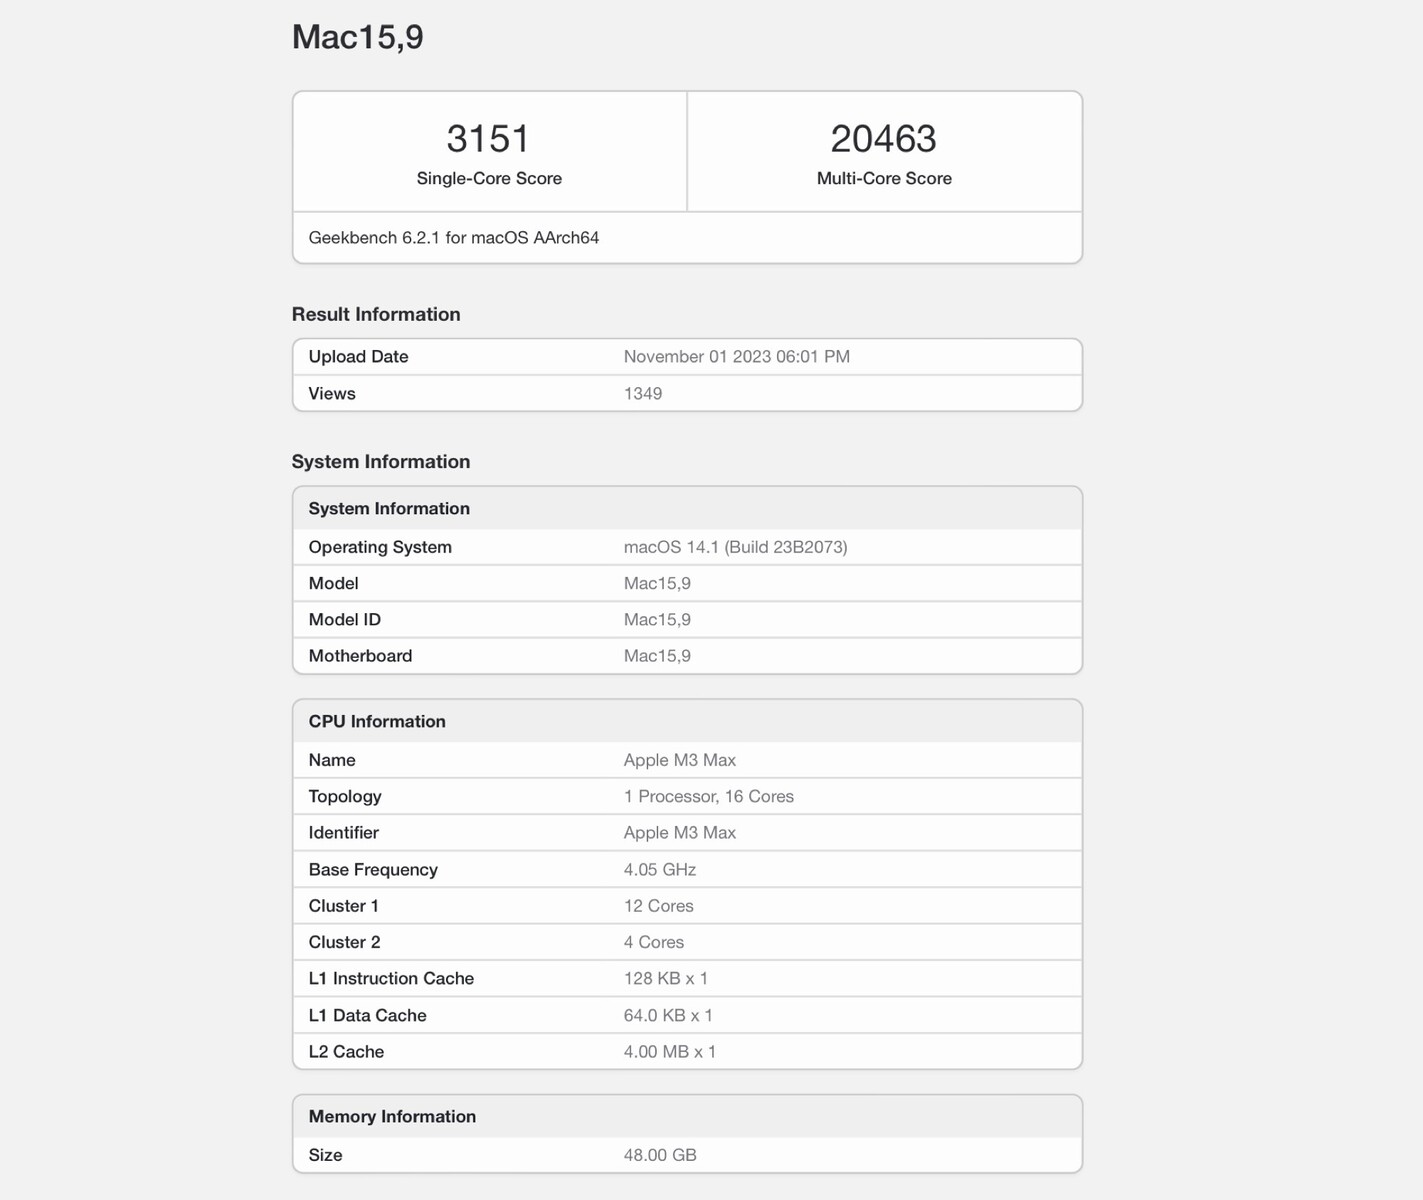Select the 'Upload Date' row label

(358, 357)
